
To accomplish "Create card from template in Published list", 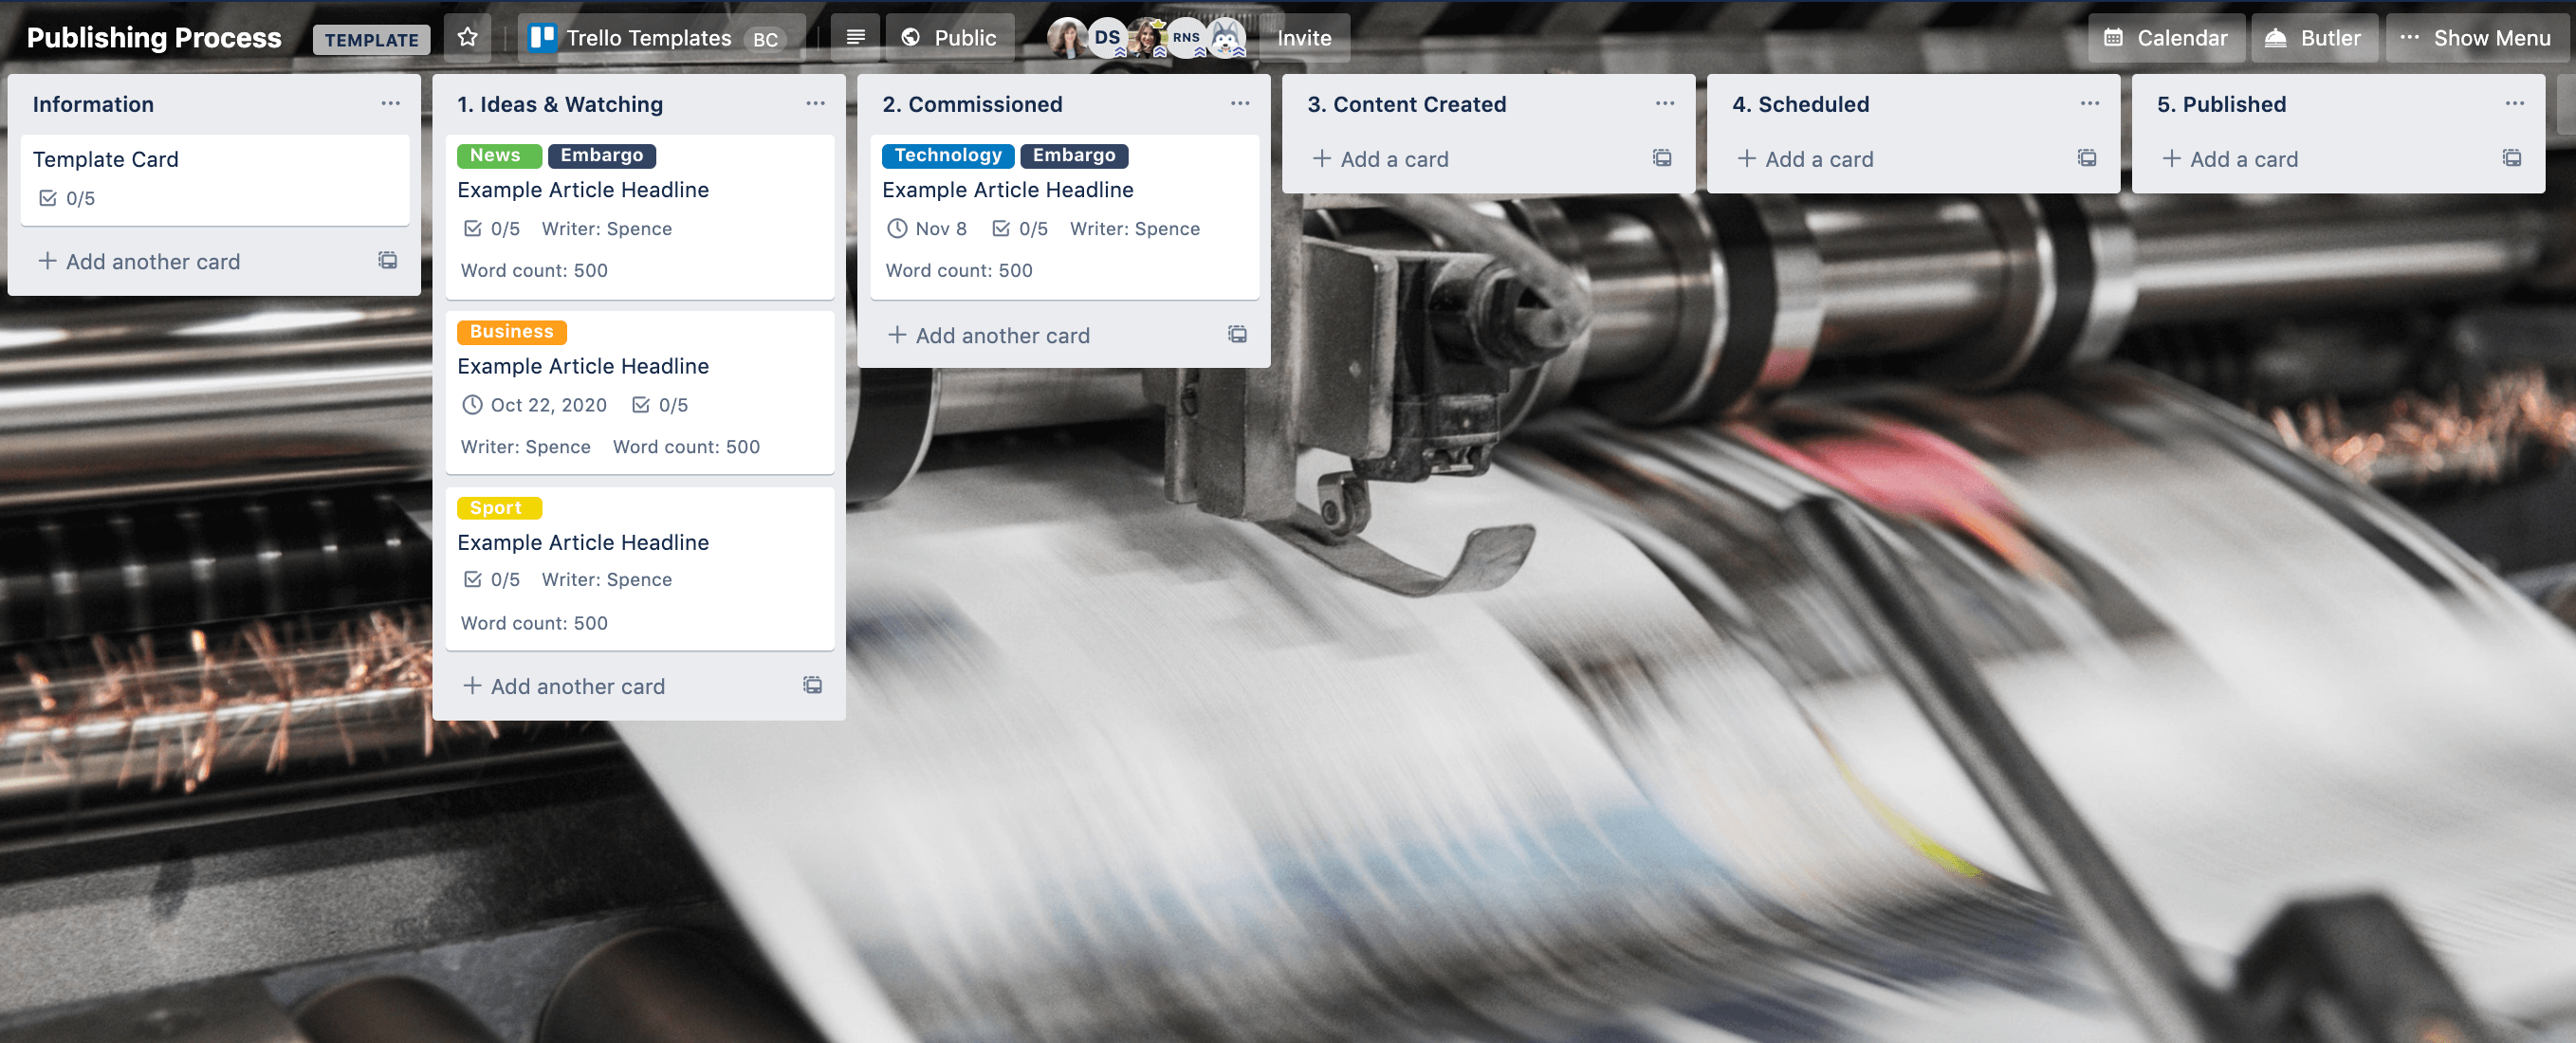I will pyautogui.click(x=2512, y=158).
